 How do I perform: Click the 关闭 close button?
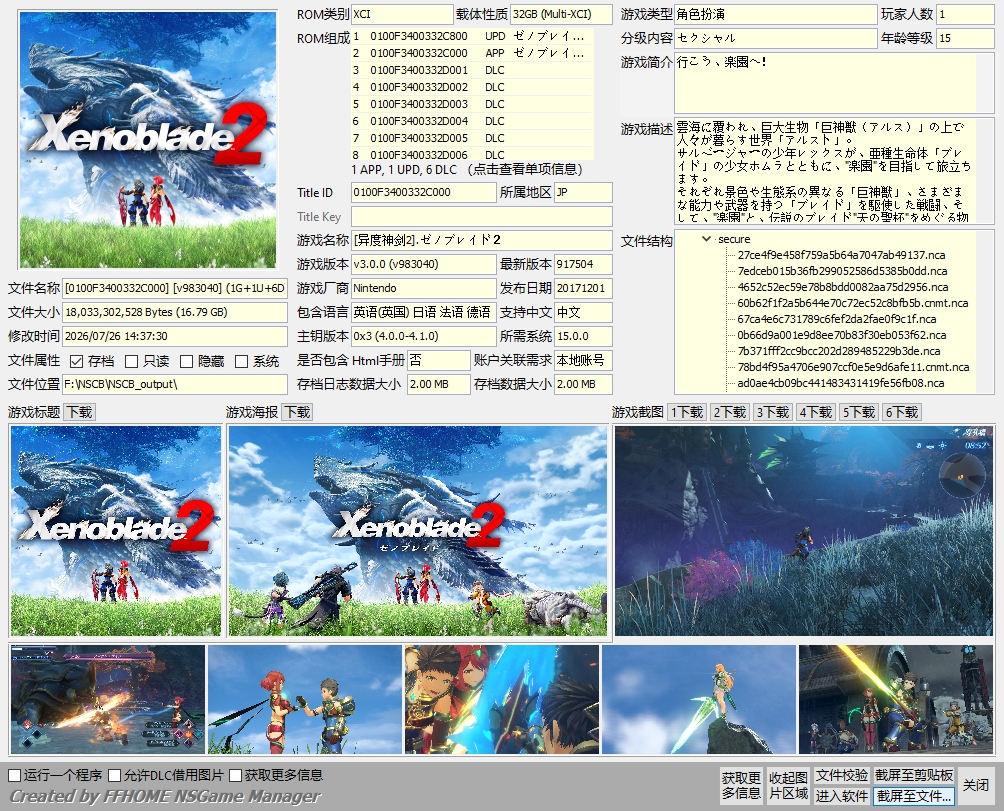coord(975,785)
